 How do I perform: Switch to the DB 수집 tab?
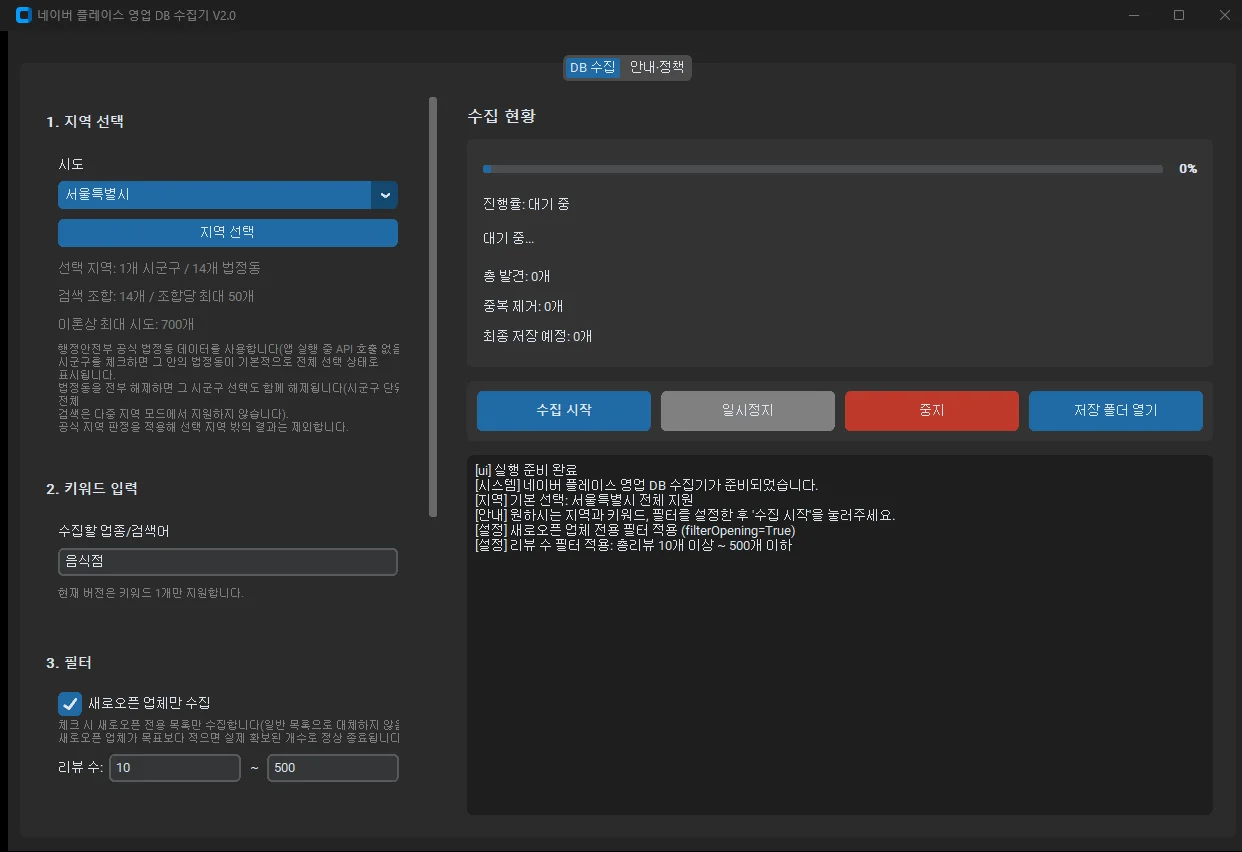pyautogui.click(x=593, y=68)
